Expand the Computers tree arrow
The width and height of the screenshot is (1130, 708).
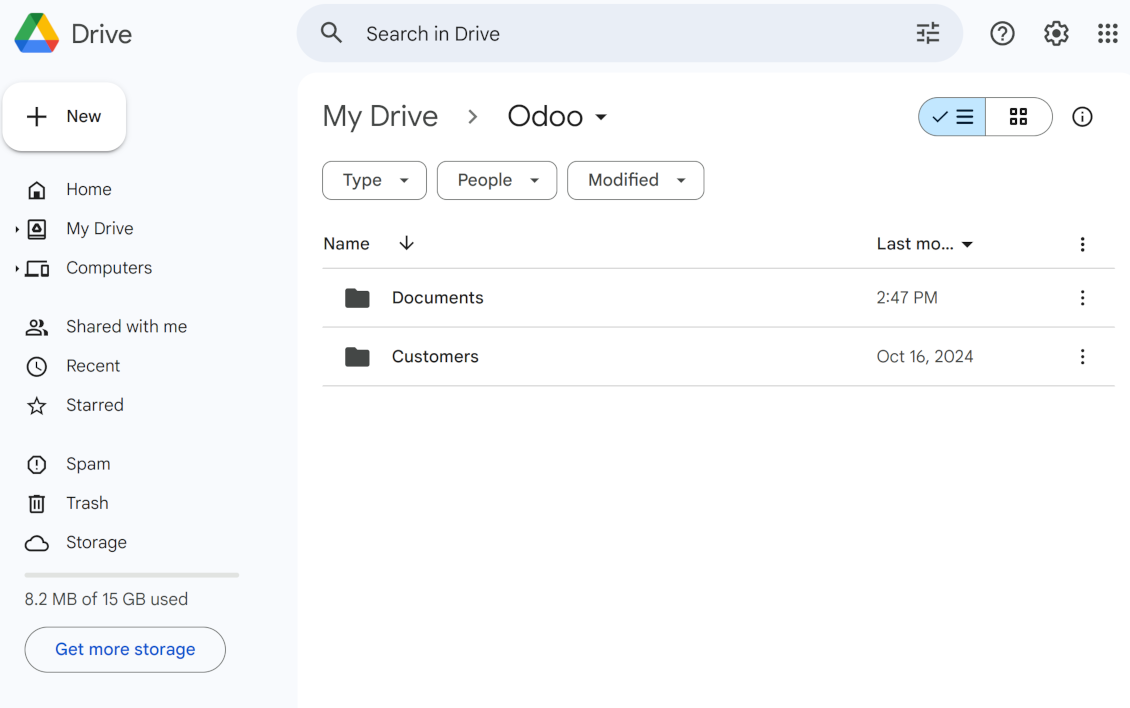17,269
